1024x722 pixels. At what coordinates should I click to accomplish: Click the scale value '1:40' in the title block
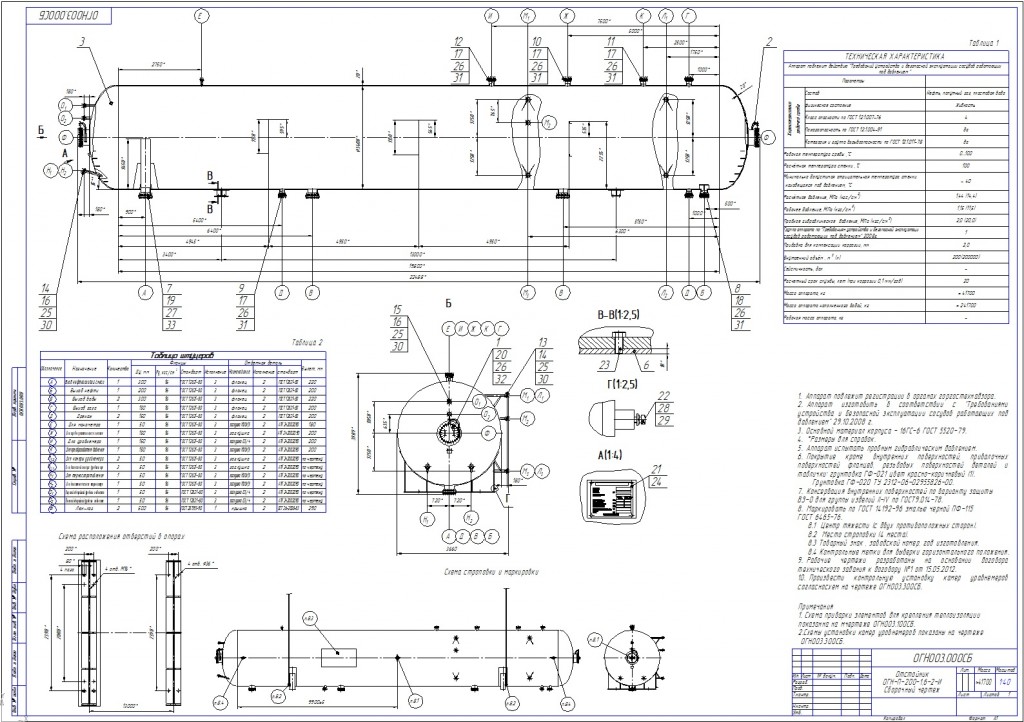[x=1005, y=682]
